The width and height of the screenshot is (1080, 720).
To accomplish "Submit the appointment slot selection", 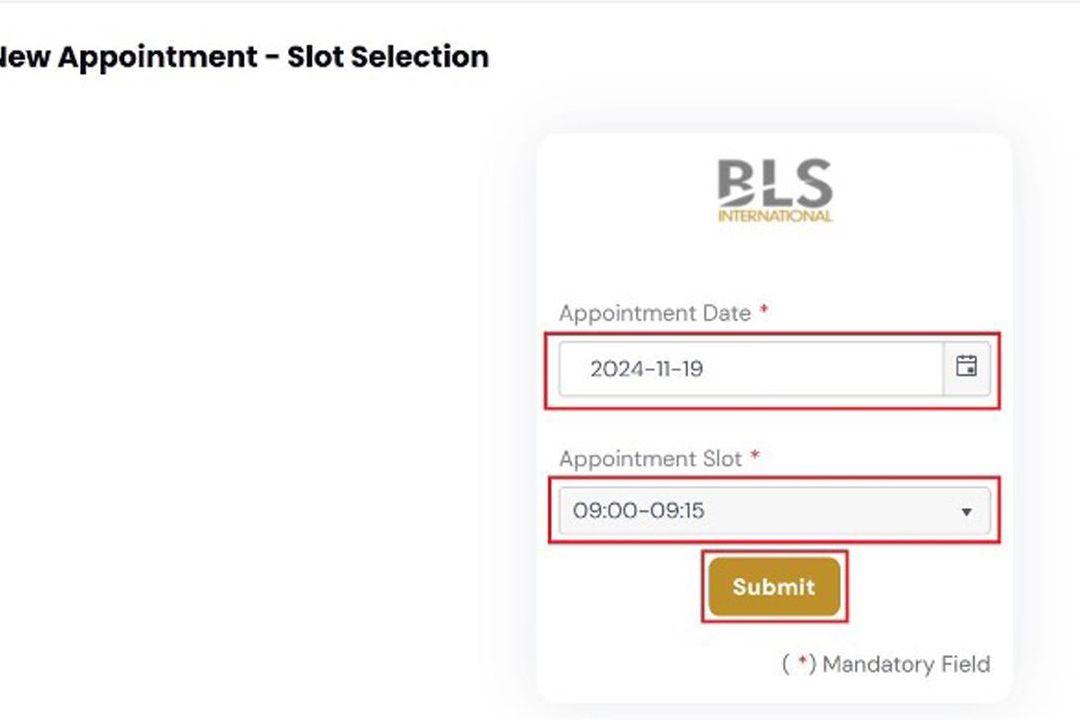I will coord(774,586).
